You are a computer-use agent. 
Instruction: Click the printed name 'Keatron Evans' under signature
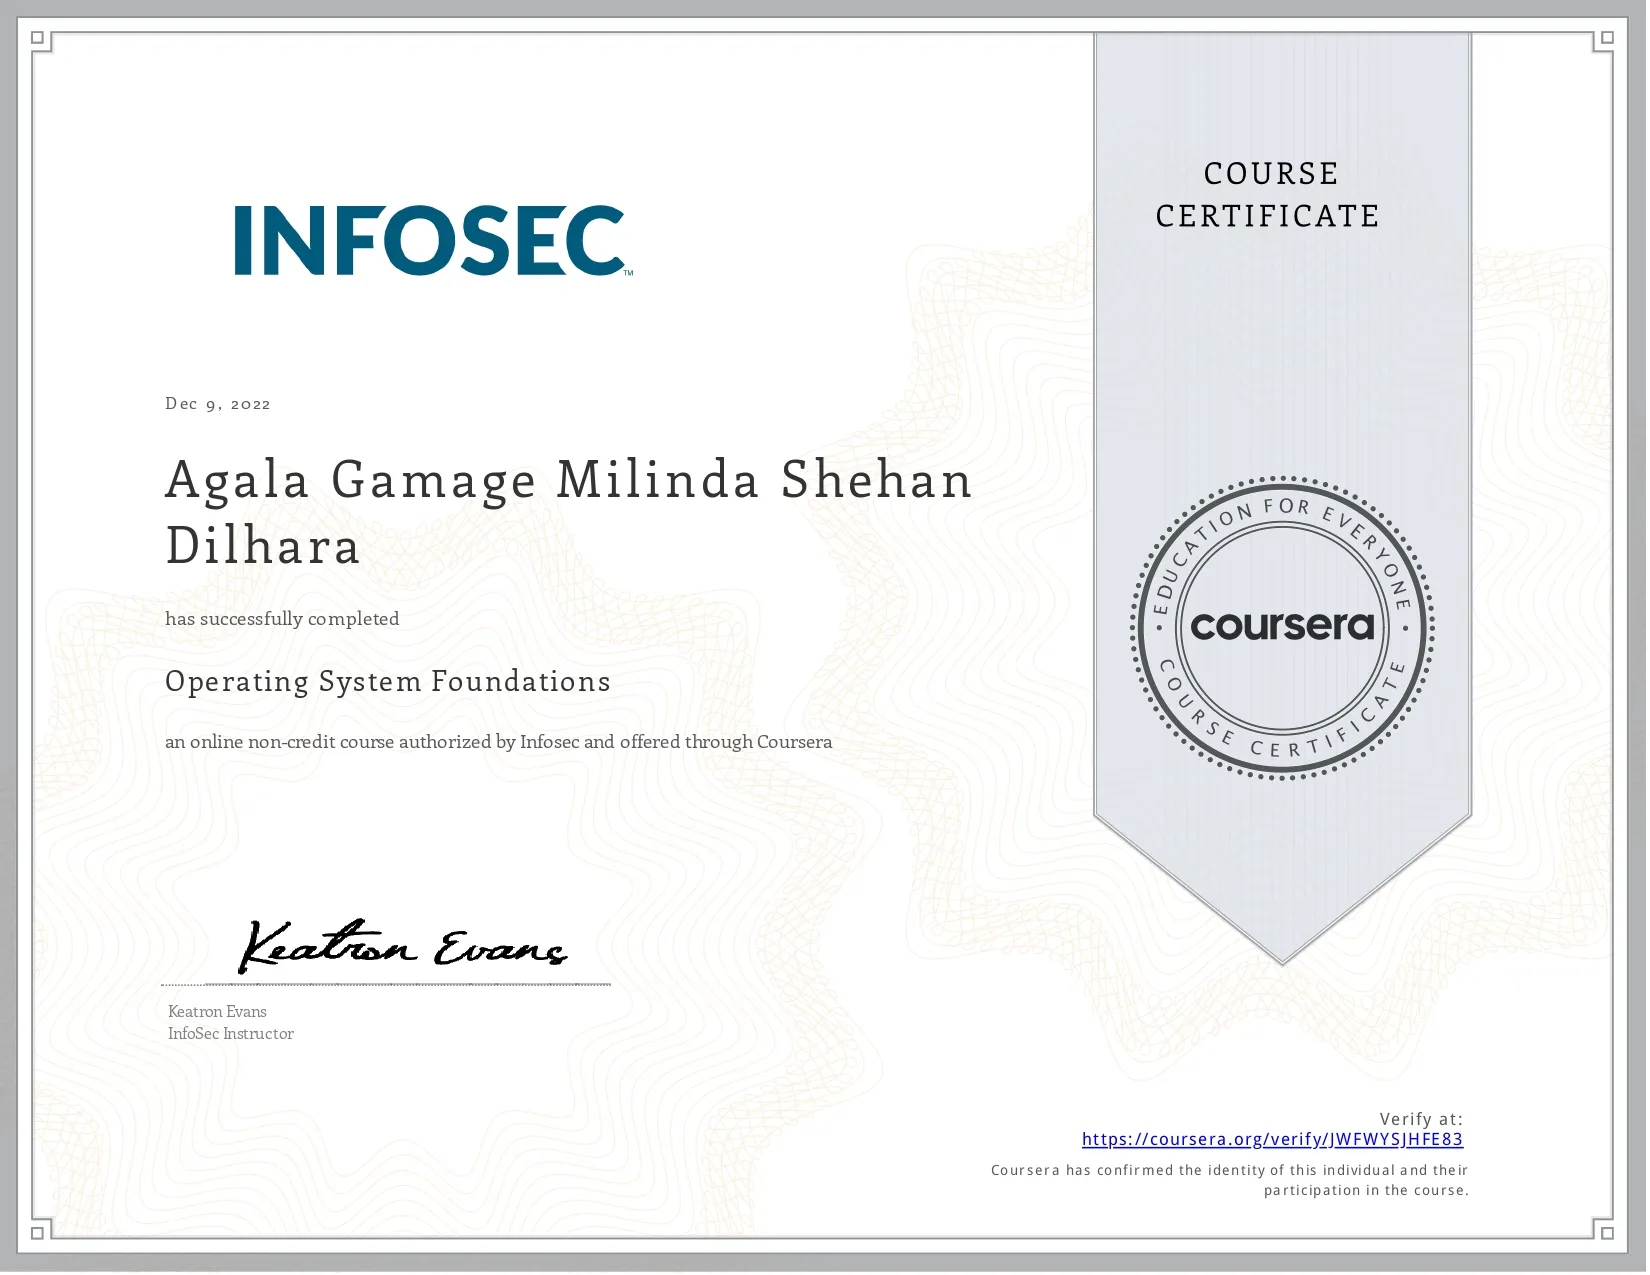tap(217, 1012)
